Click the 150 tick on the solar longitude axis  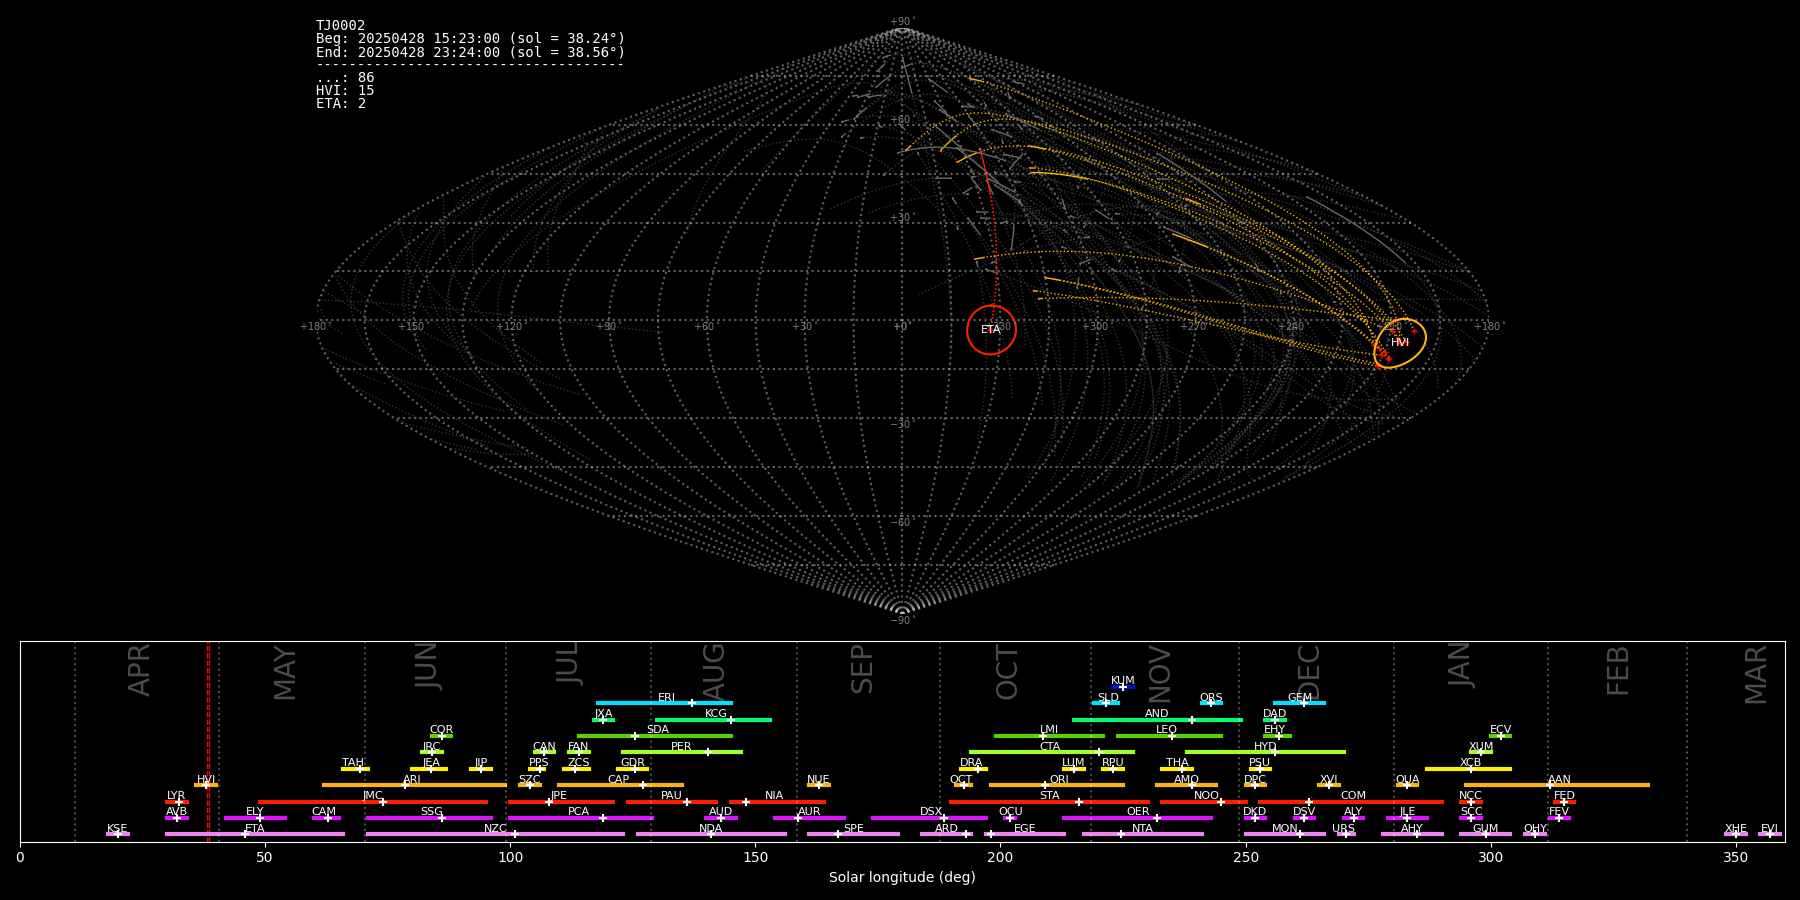[x=755, y=857]
